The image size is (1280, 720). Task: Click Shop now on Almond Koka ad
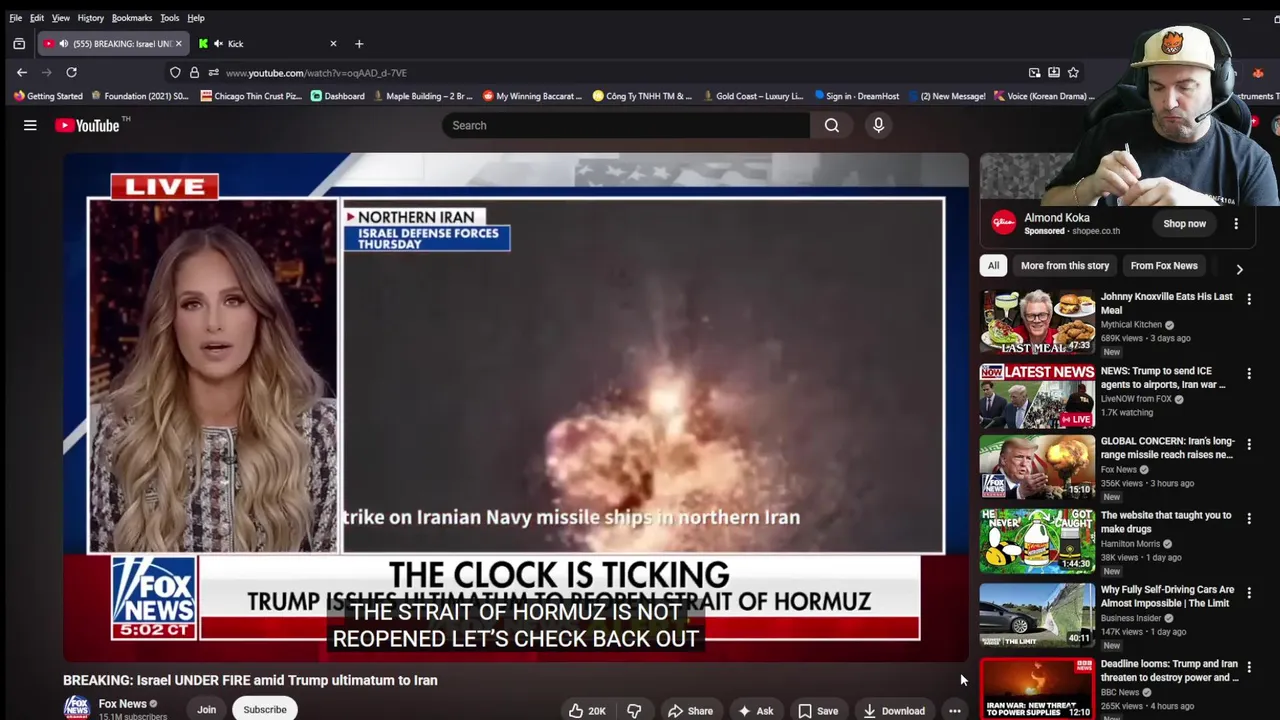(x=1184, y=224)
